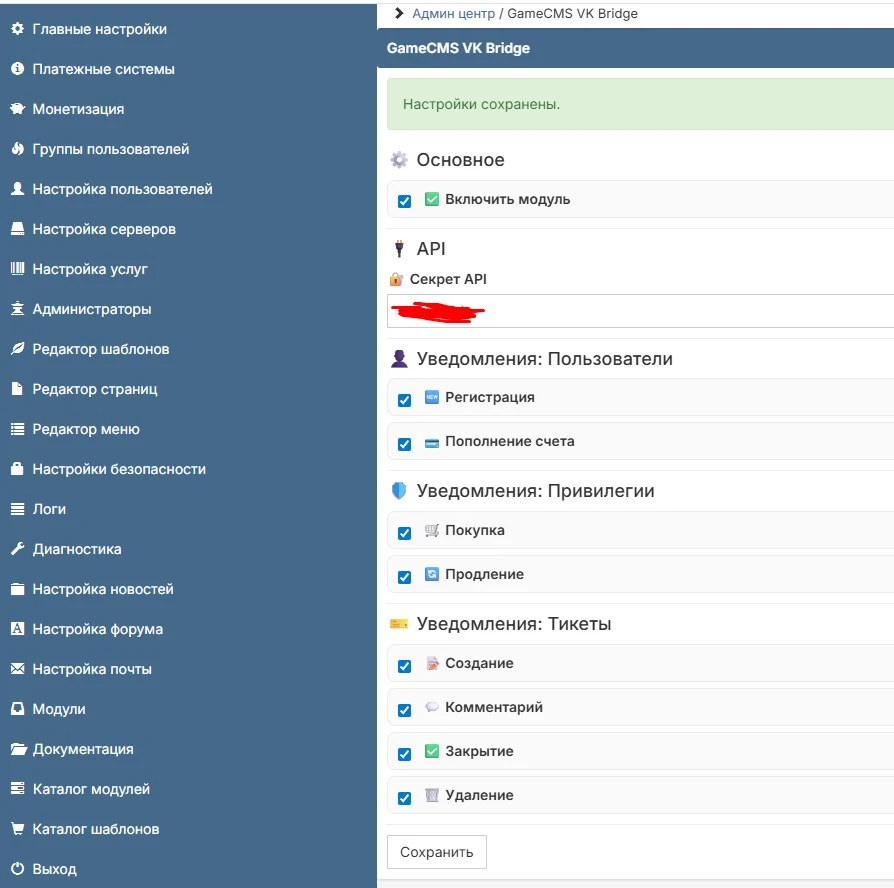Open the Каталог модулей link
The image size is (894, 888).
click(x=91, y=789)
